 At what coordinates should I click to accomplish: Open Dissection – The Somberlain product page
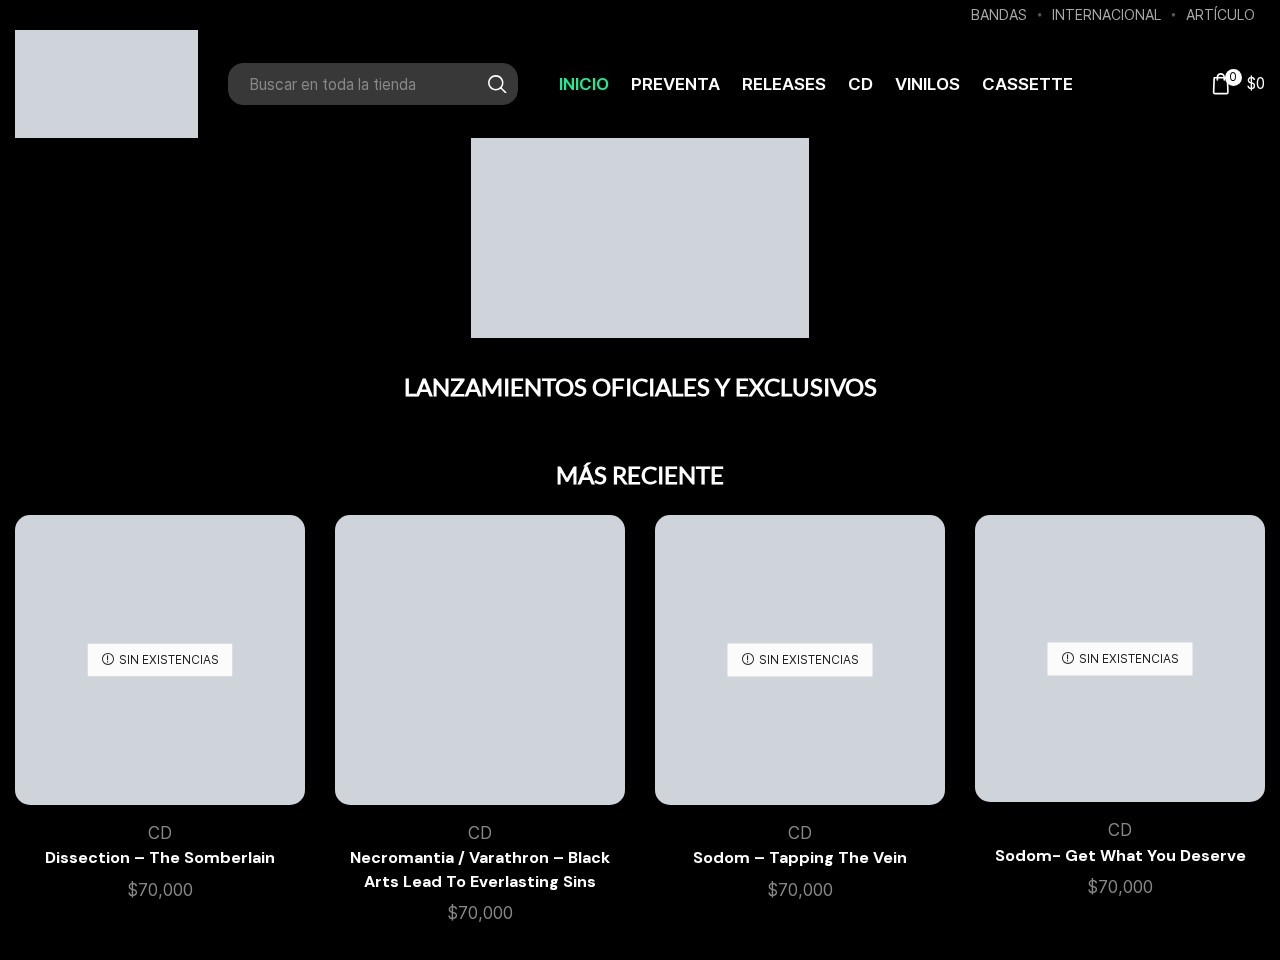pyautogui.click(x=160, y=857)
